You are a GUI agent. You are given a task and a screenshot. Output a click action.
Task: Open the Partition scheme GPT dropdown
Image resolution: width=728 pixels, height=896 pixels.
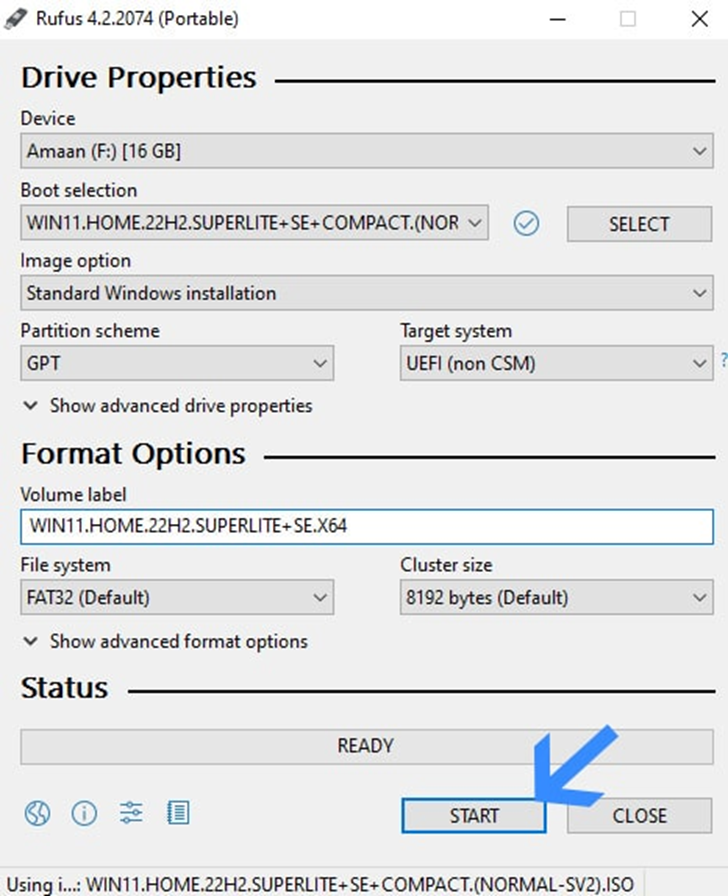click(177, 363)
